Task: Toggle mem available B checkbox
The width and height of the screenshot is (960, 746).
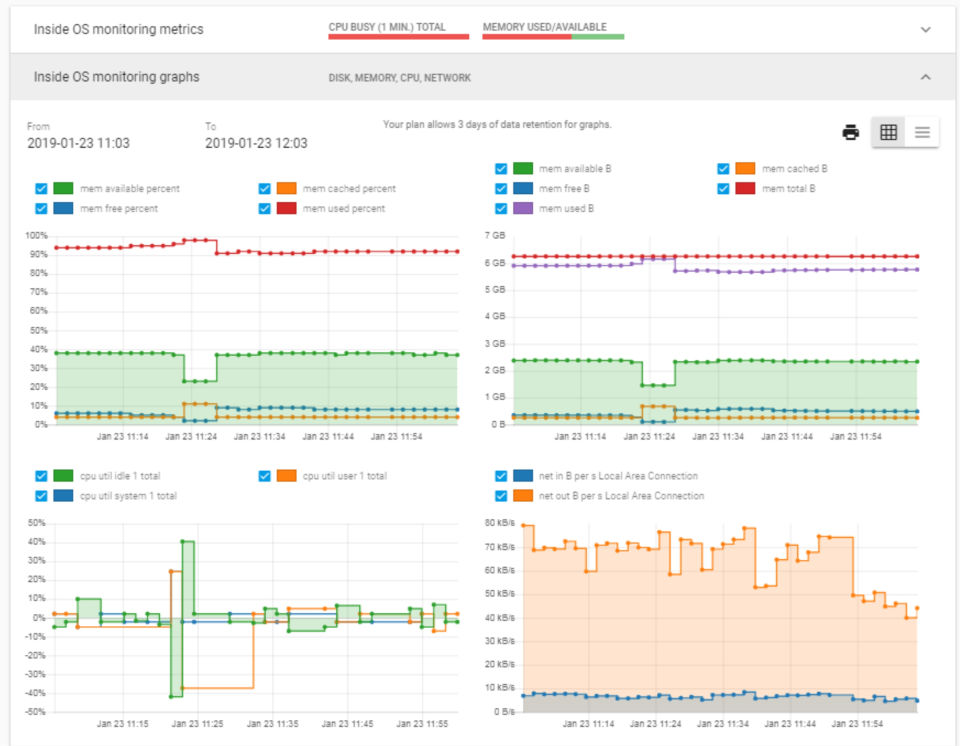Action: coord(501,168)
